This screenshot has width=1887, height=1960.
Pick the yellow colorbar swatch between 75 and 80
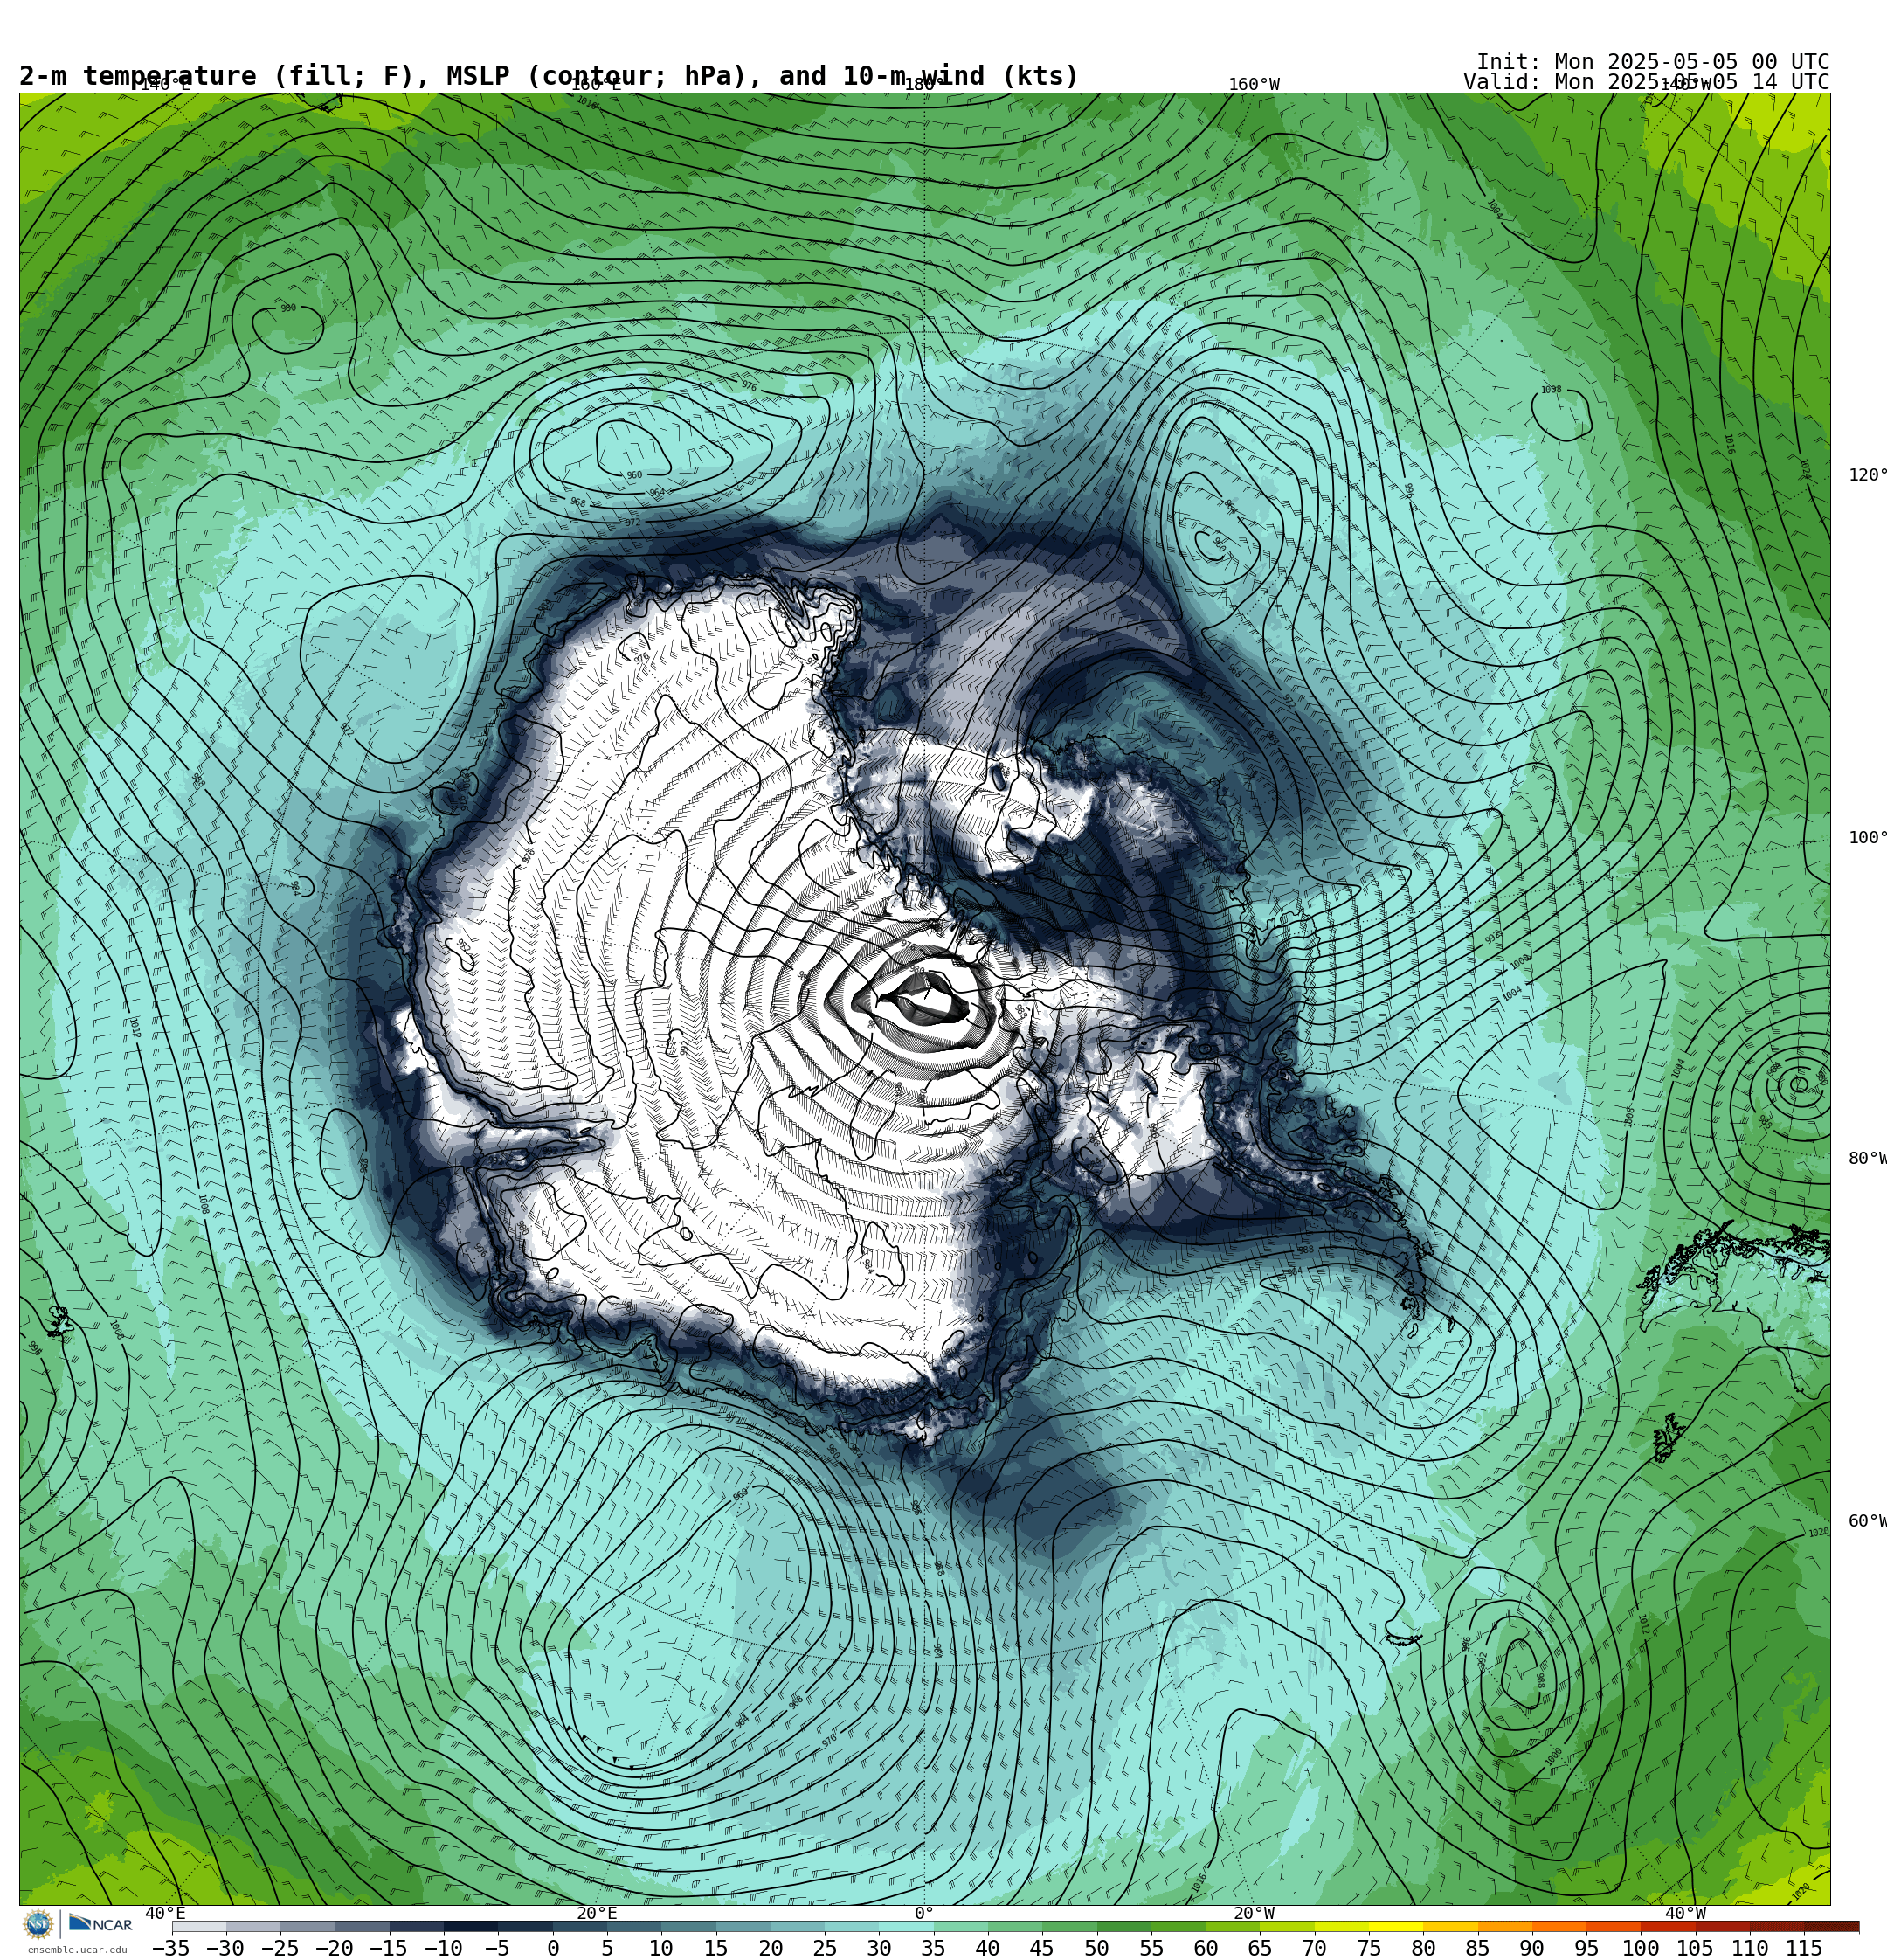pos(1396,1926)
